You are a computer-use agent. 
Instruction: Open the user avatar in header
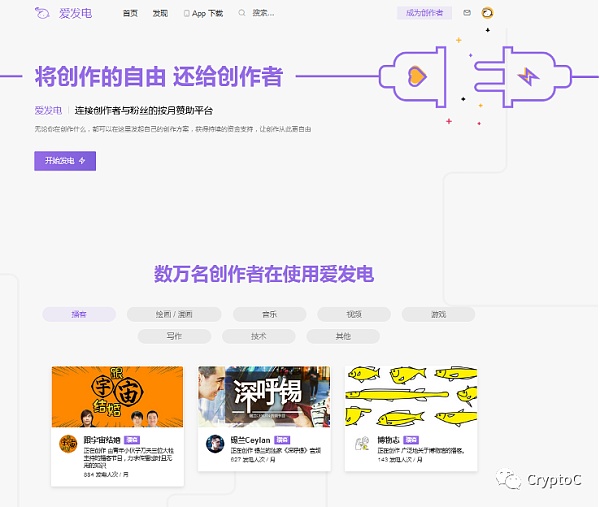pyautogui.click(x=487, y=14)
